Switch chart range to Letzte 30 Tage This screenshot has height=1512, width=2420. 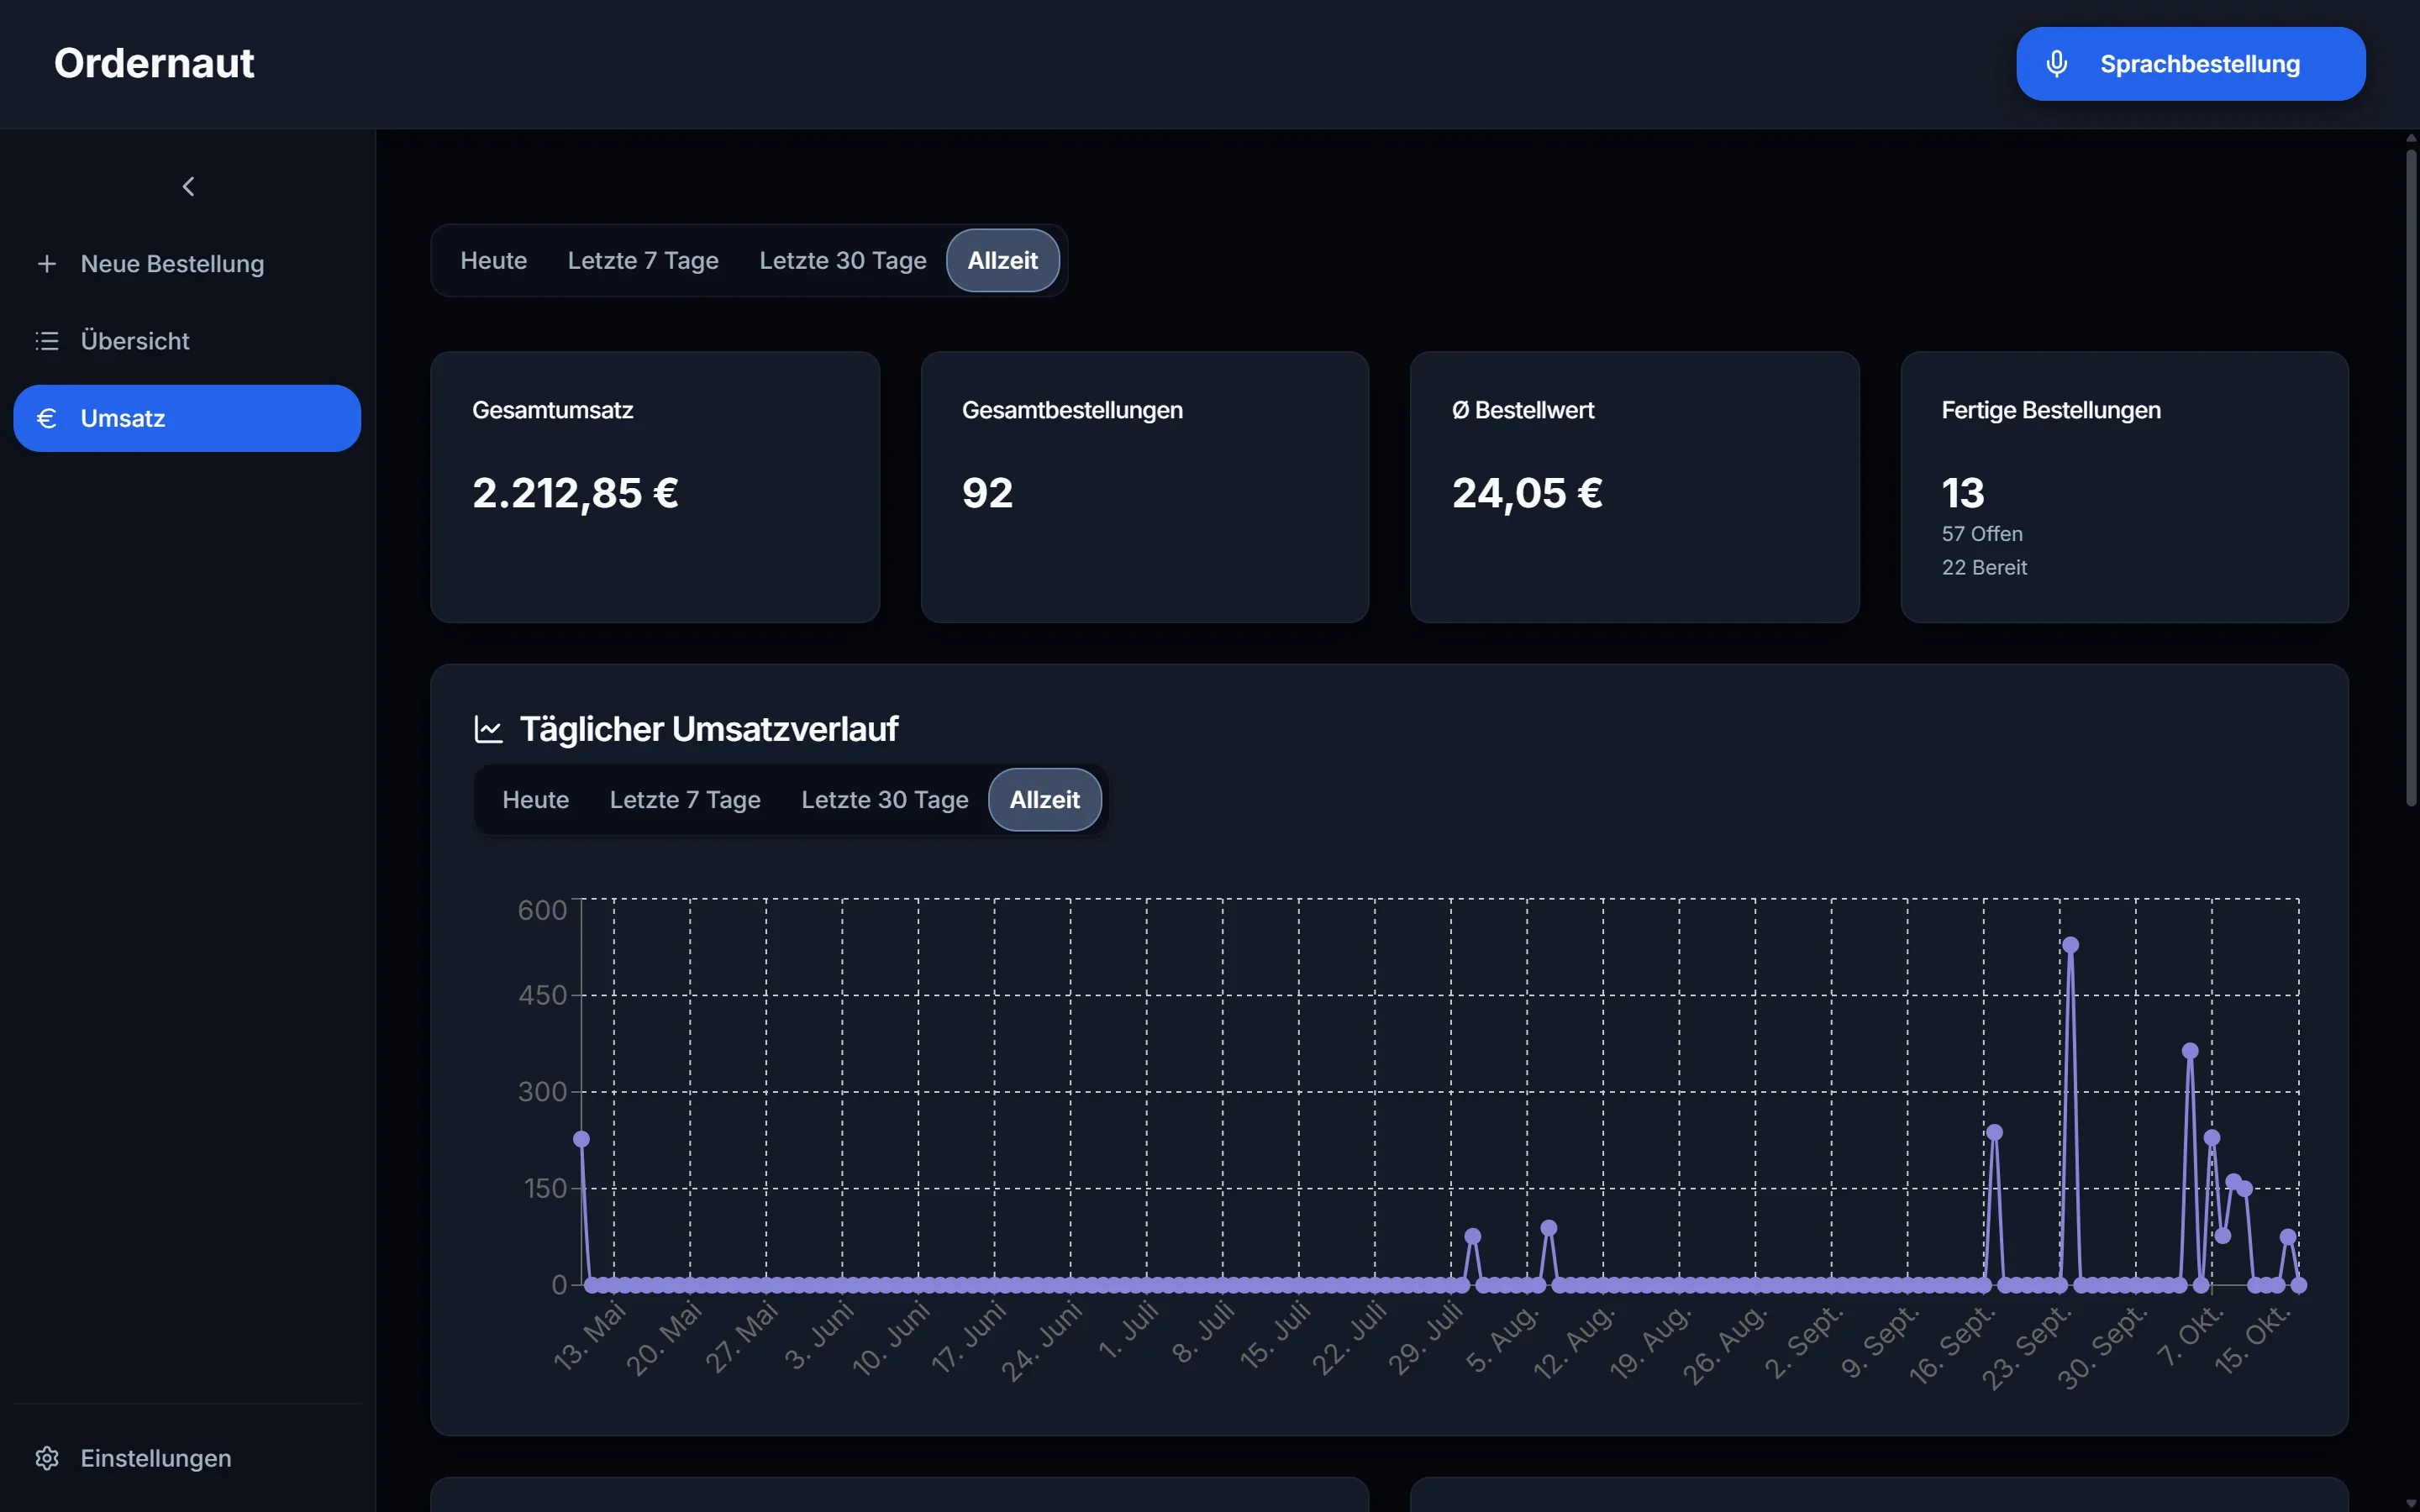(885, 800)
